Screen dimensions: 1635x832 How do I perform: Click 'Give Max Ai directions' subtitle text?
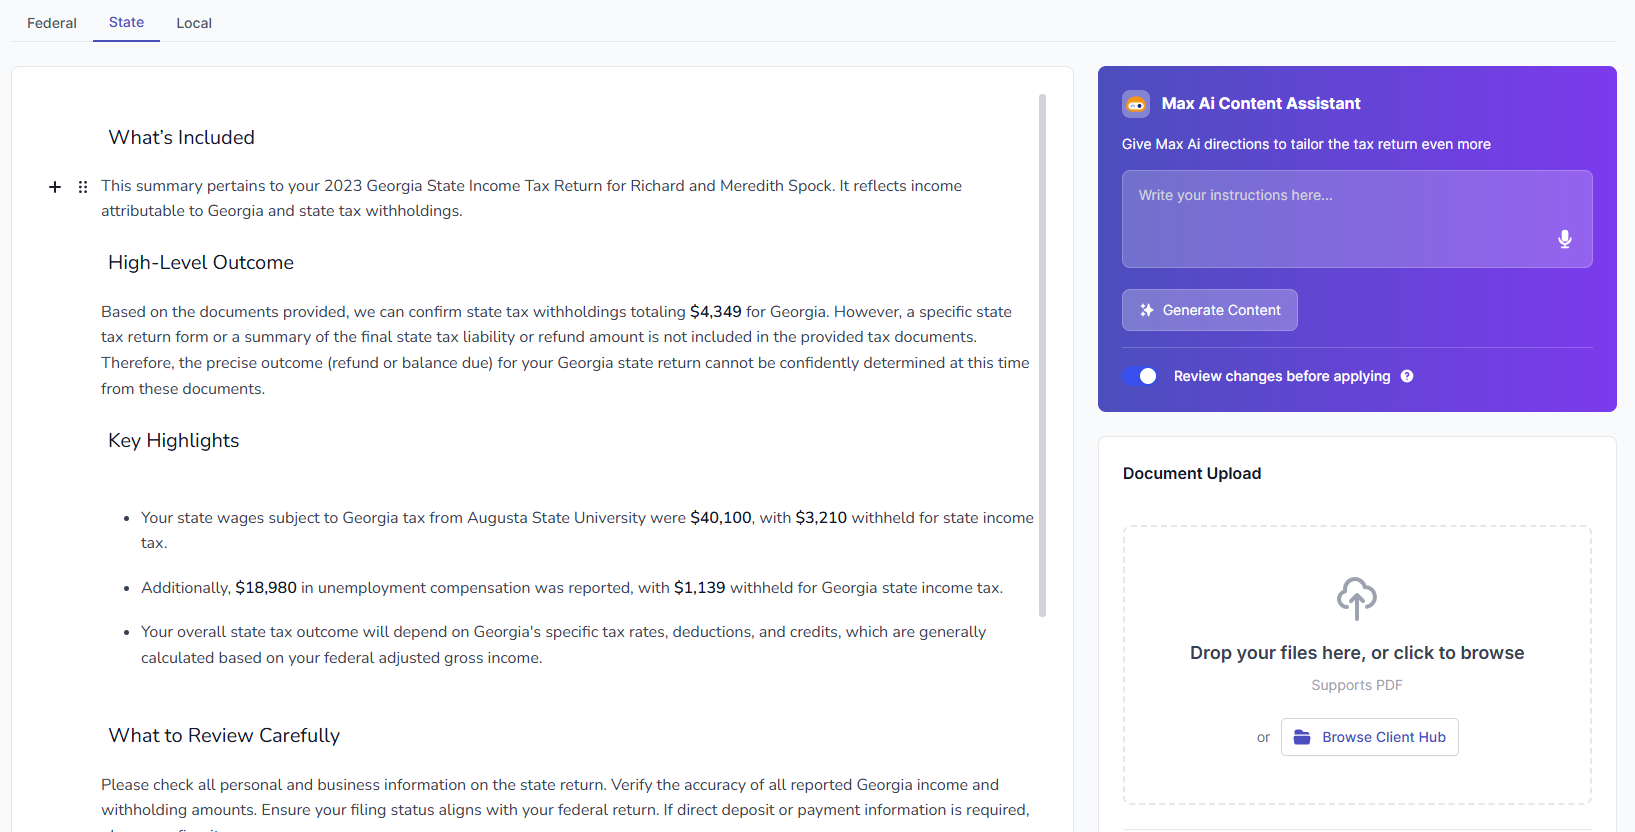1306,144
